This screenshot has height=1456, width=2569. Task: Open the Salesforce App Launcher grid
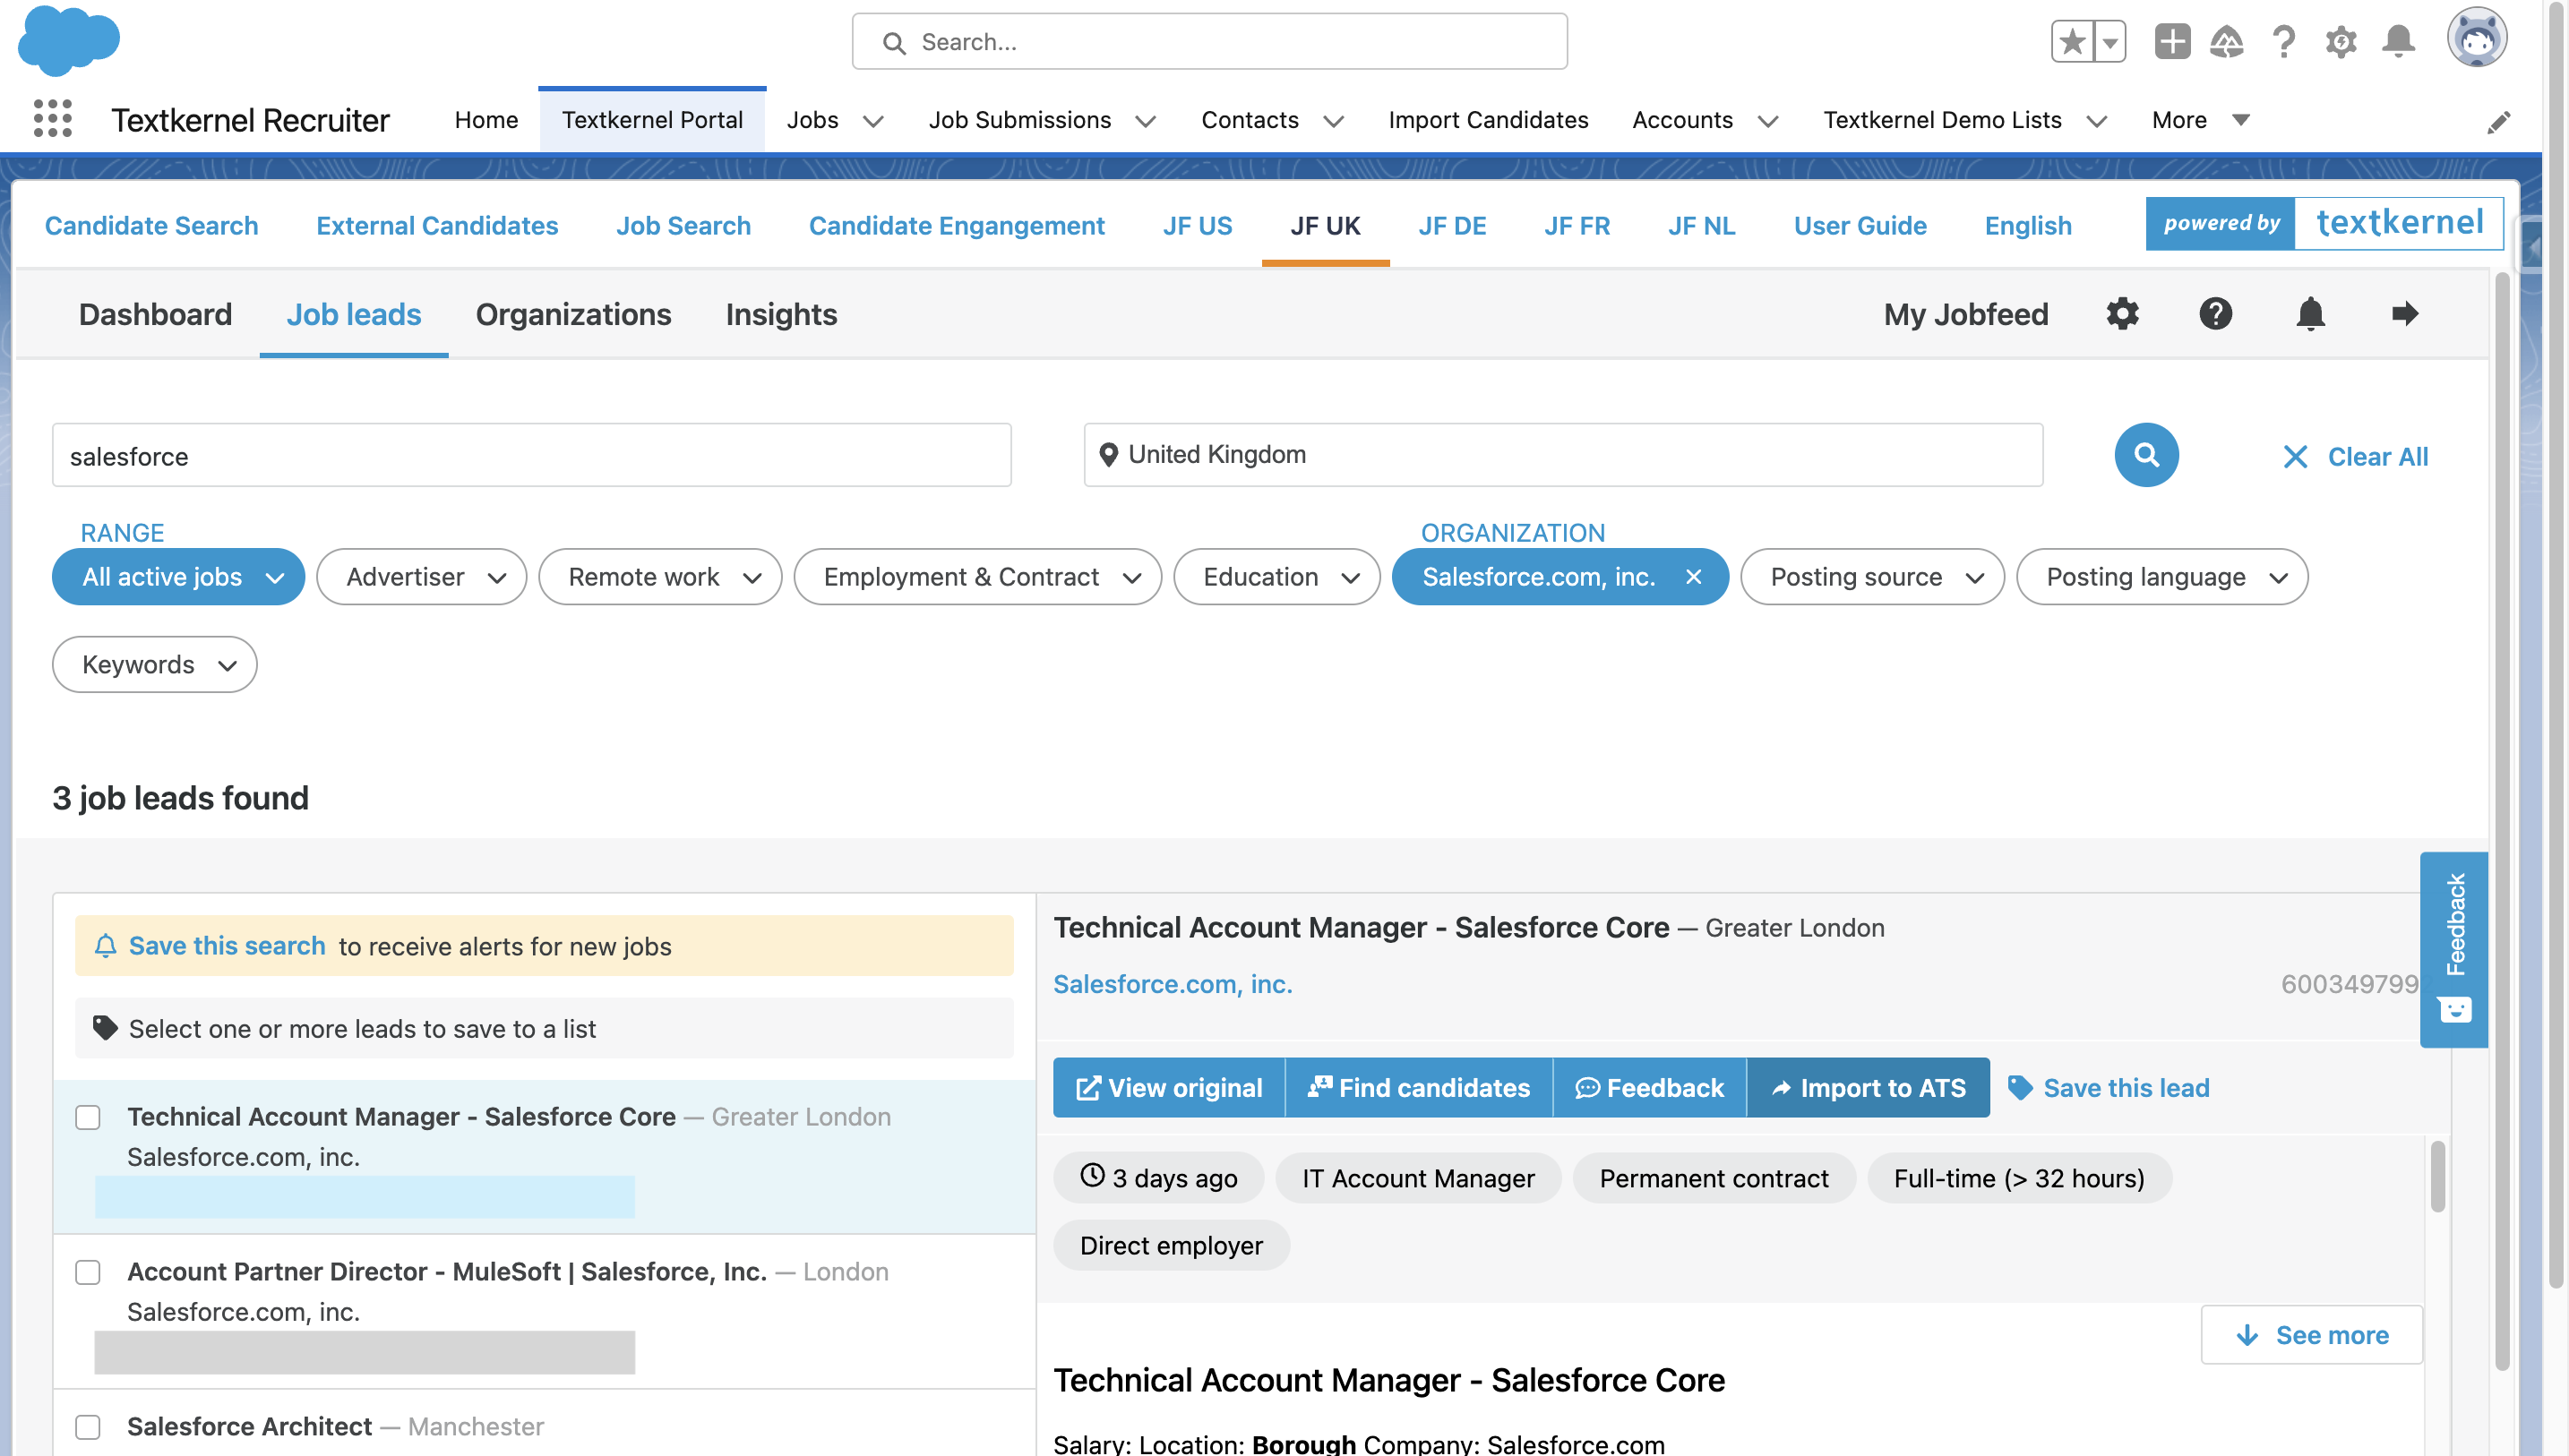tap(53, 119)
